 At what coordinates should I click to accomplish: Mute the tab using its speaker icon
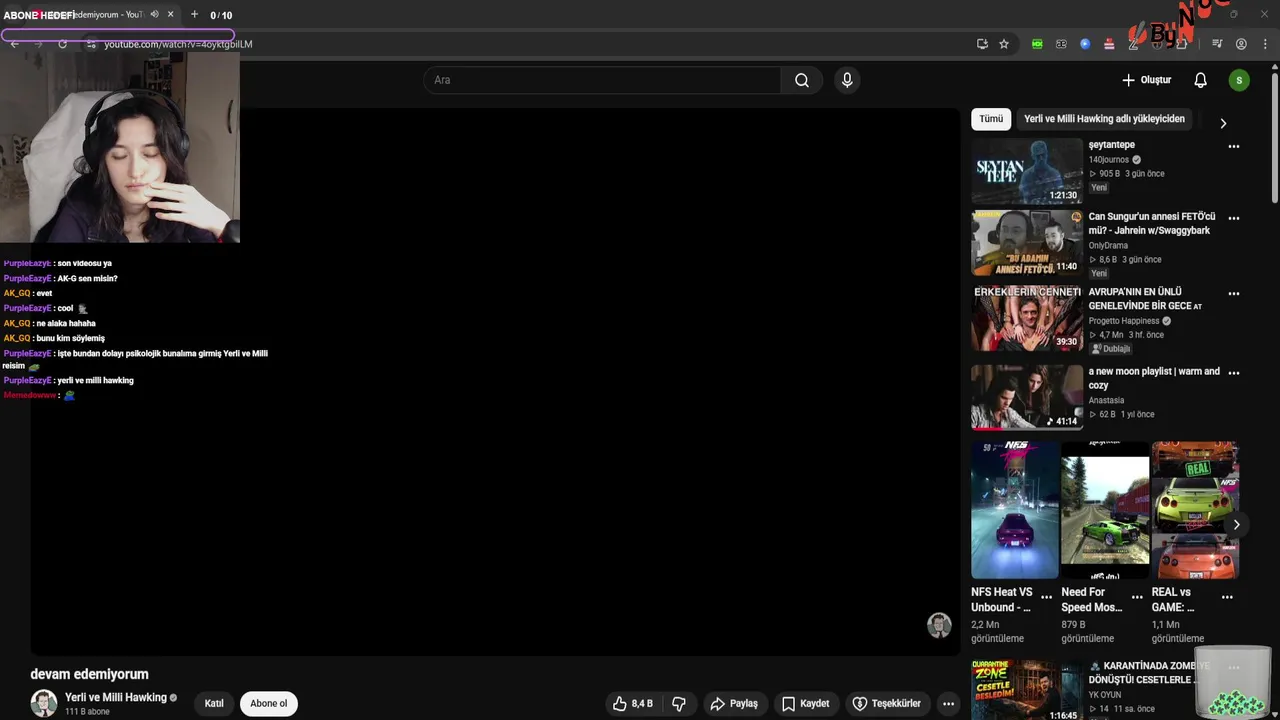click(154, 14)
